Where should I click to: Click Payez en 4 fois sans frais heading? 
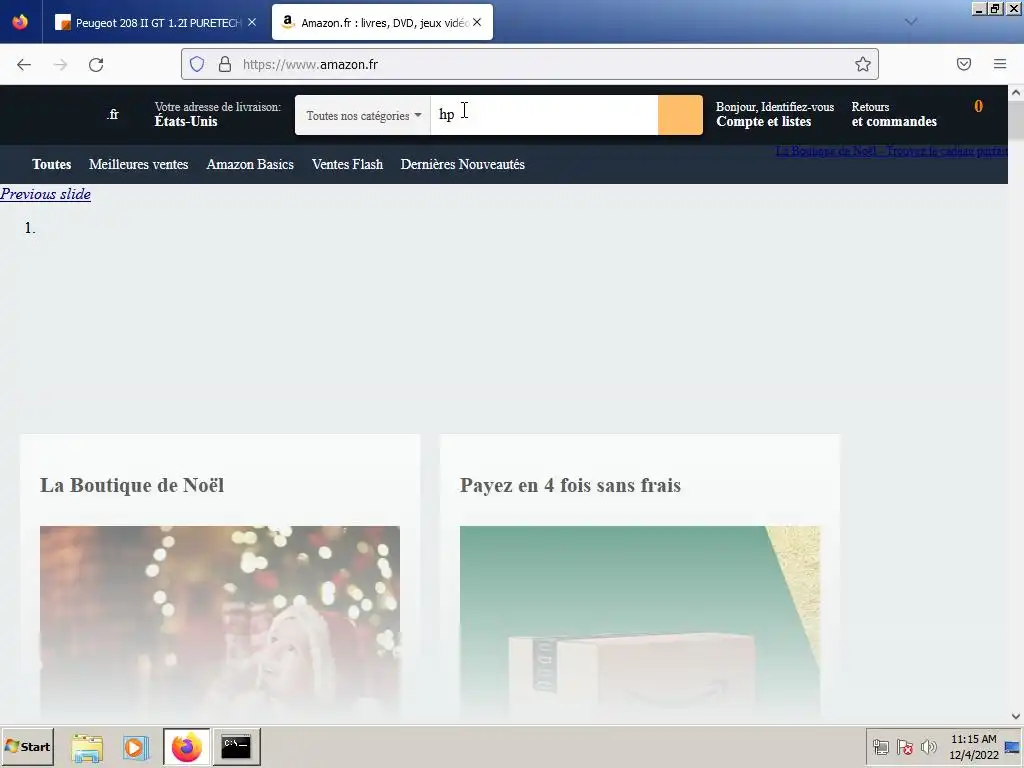570,485
